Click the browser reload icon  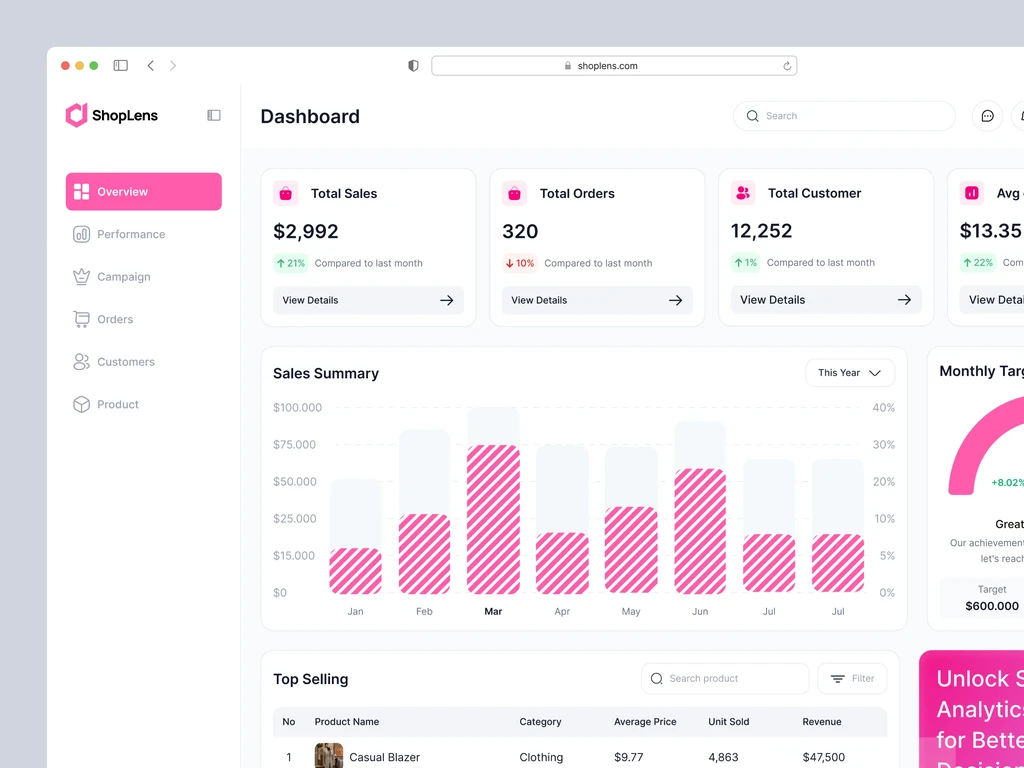pos(787,66)
